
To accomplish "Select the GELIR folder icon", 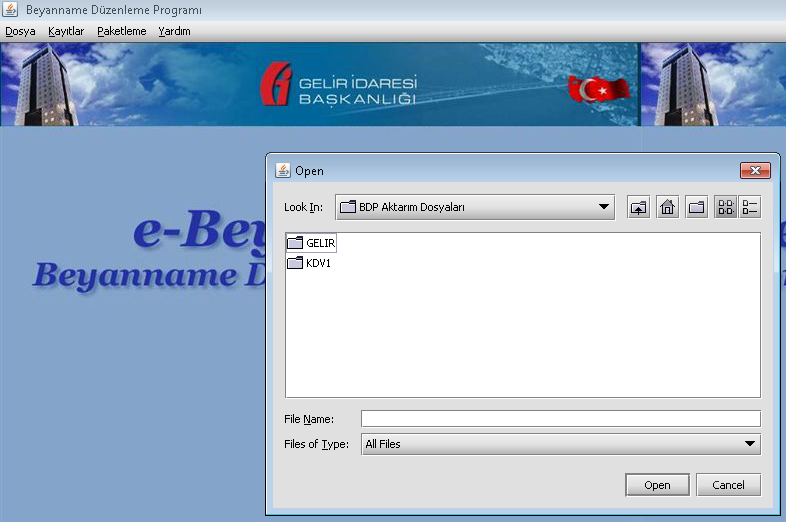I will 295,243.
